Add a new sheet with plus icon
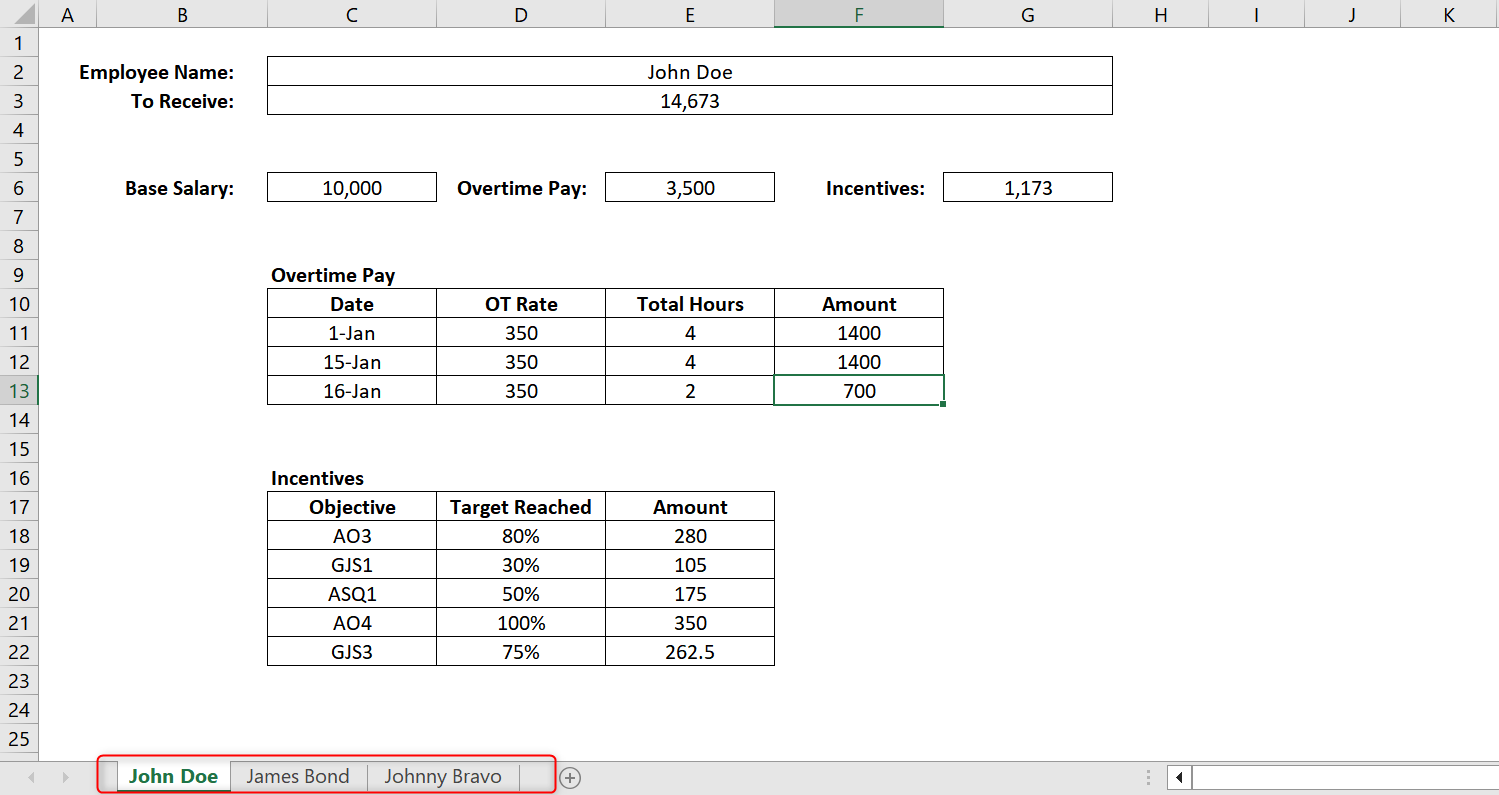Viewport: 1499px width, 795px height. tap(569, 777)
